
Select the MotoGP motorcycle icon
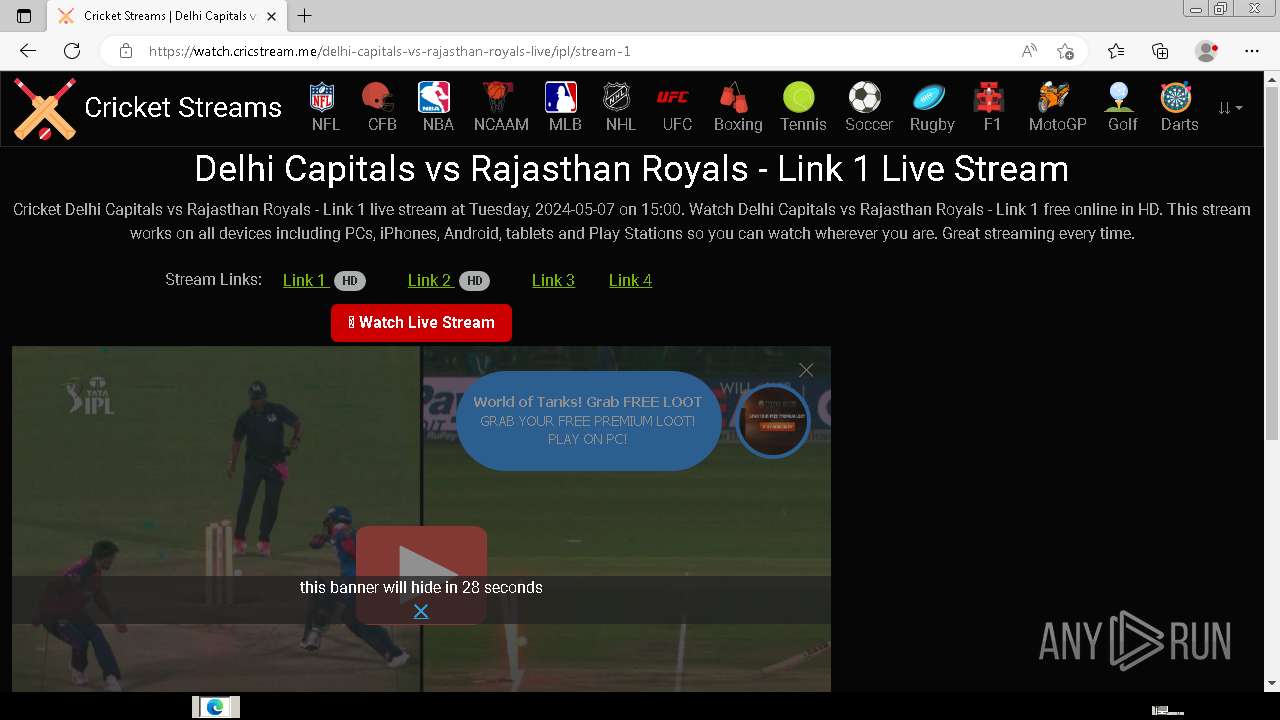pos(1054,97)
